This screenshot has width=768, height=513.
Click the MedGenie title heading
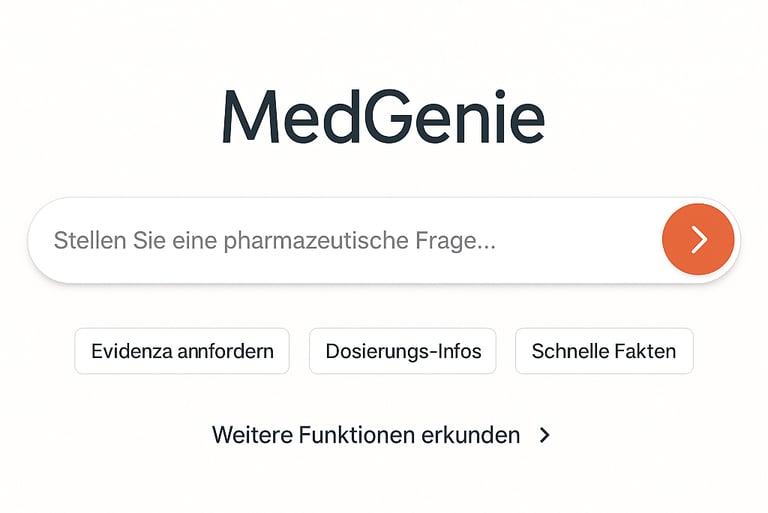coord(383,118)
